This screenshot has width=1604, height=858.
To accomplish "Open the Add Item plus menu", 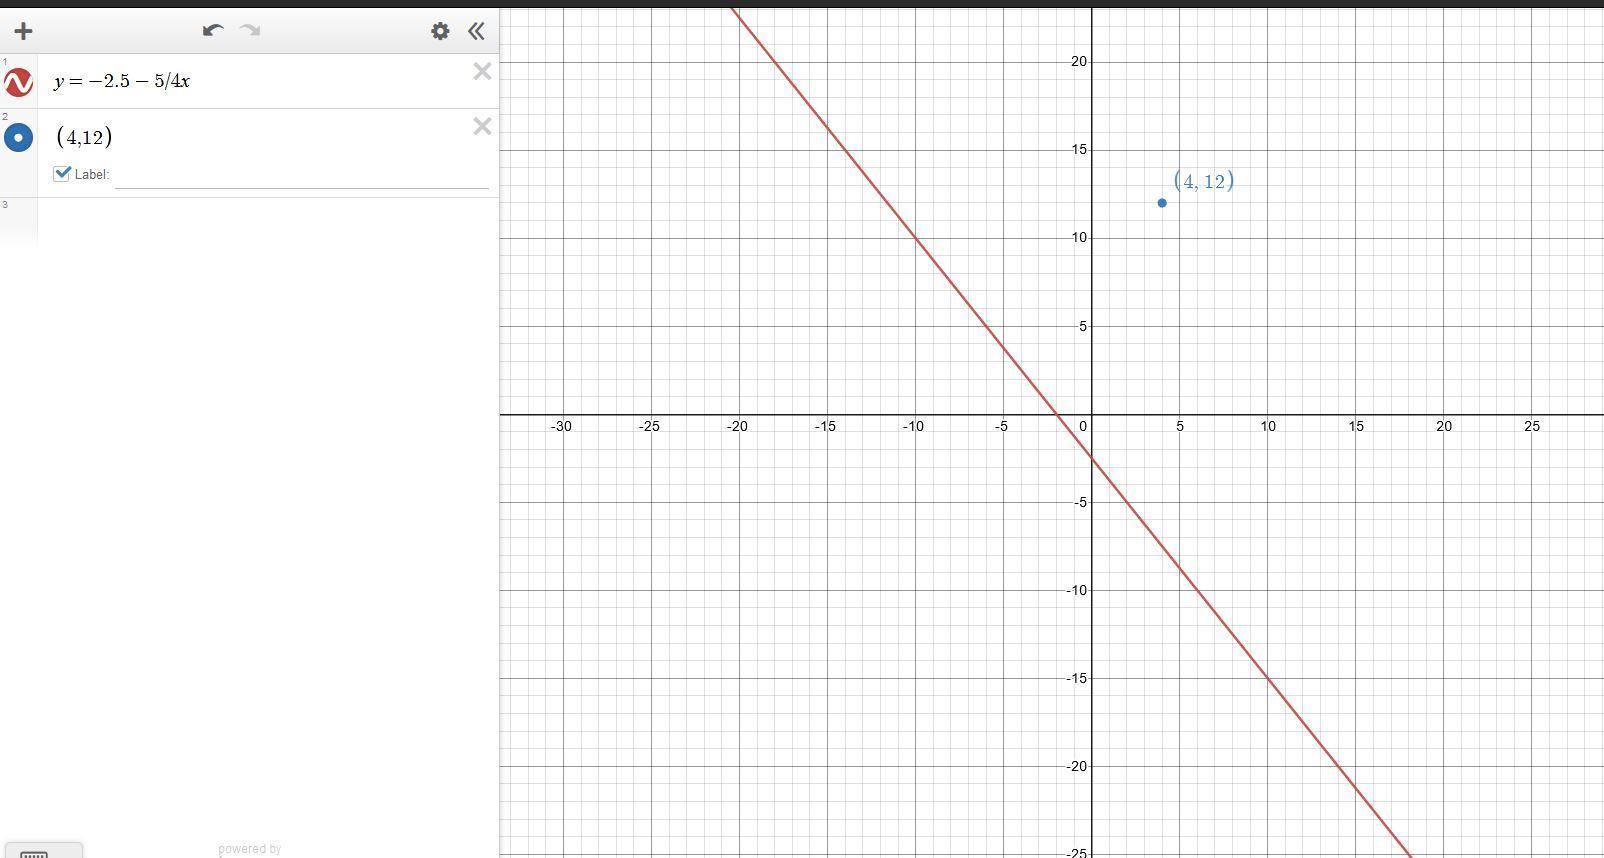I will click(23, 31).
